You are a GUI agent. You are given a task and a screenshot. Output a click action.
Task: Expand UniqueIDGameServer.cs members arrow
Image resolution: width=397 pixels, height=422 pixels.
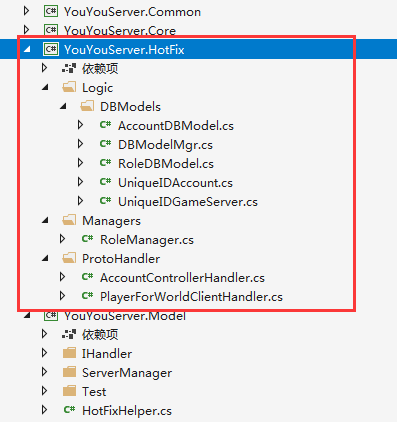pos(80,201)
